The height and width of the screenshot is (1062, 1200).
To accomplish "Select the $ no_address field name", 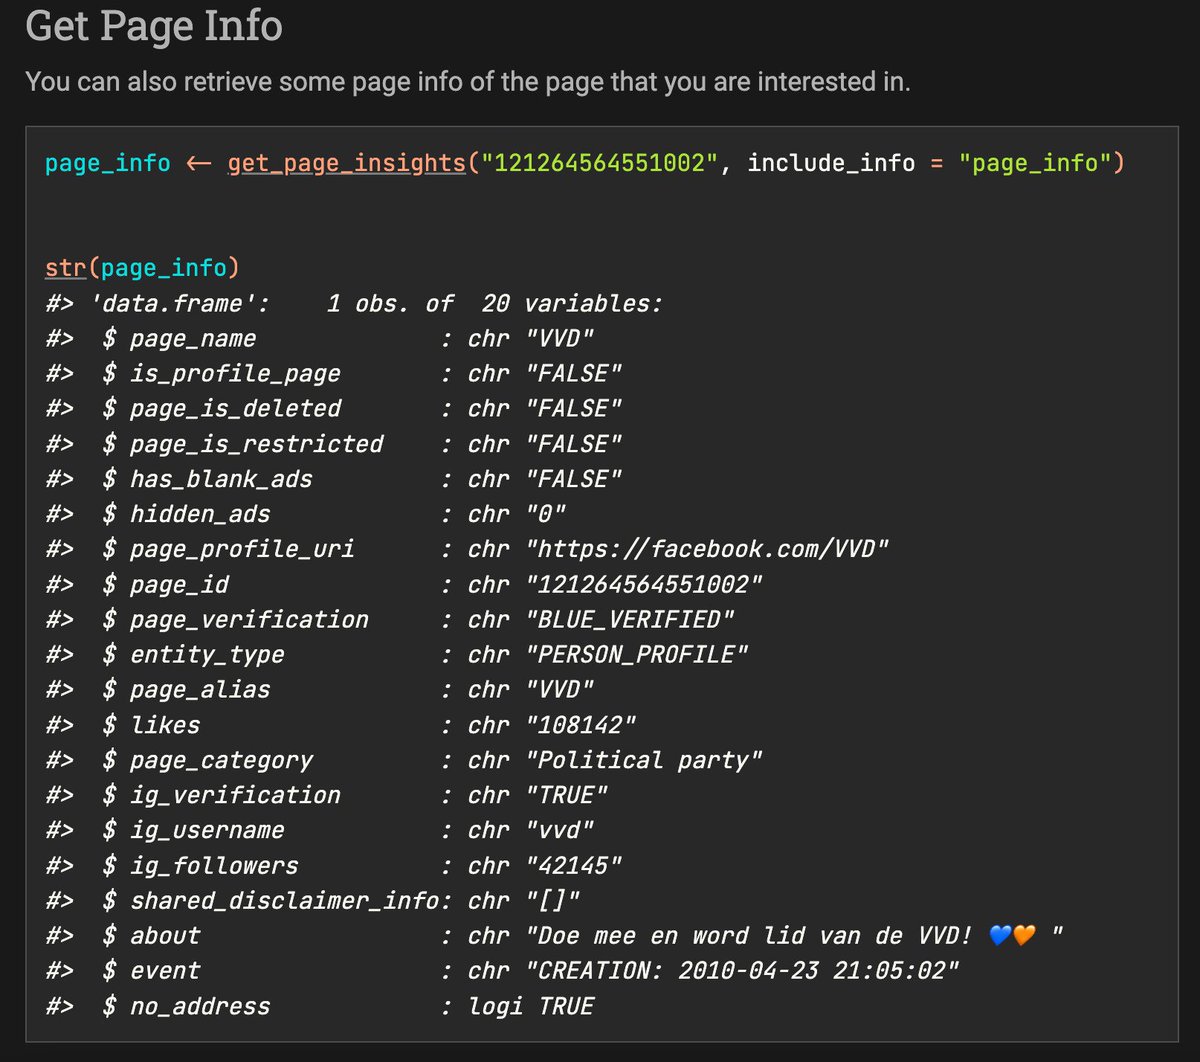I will [186, 1006].
